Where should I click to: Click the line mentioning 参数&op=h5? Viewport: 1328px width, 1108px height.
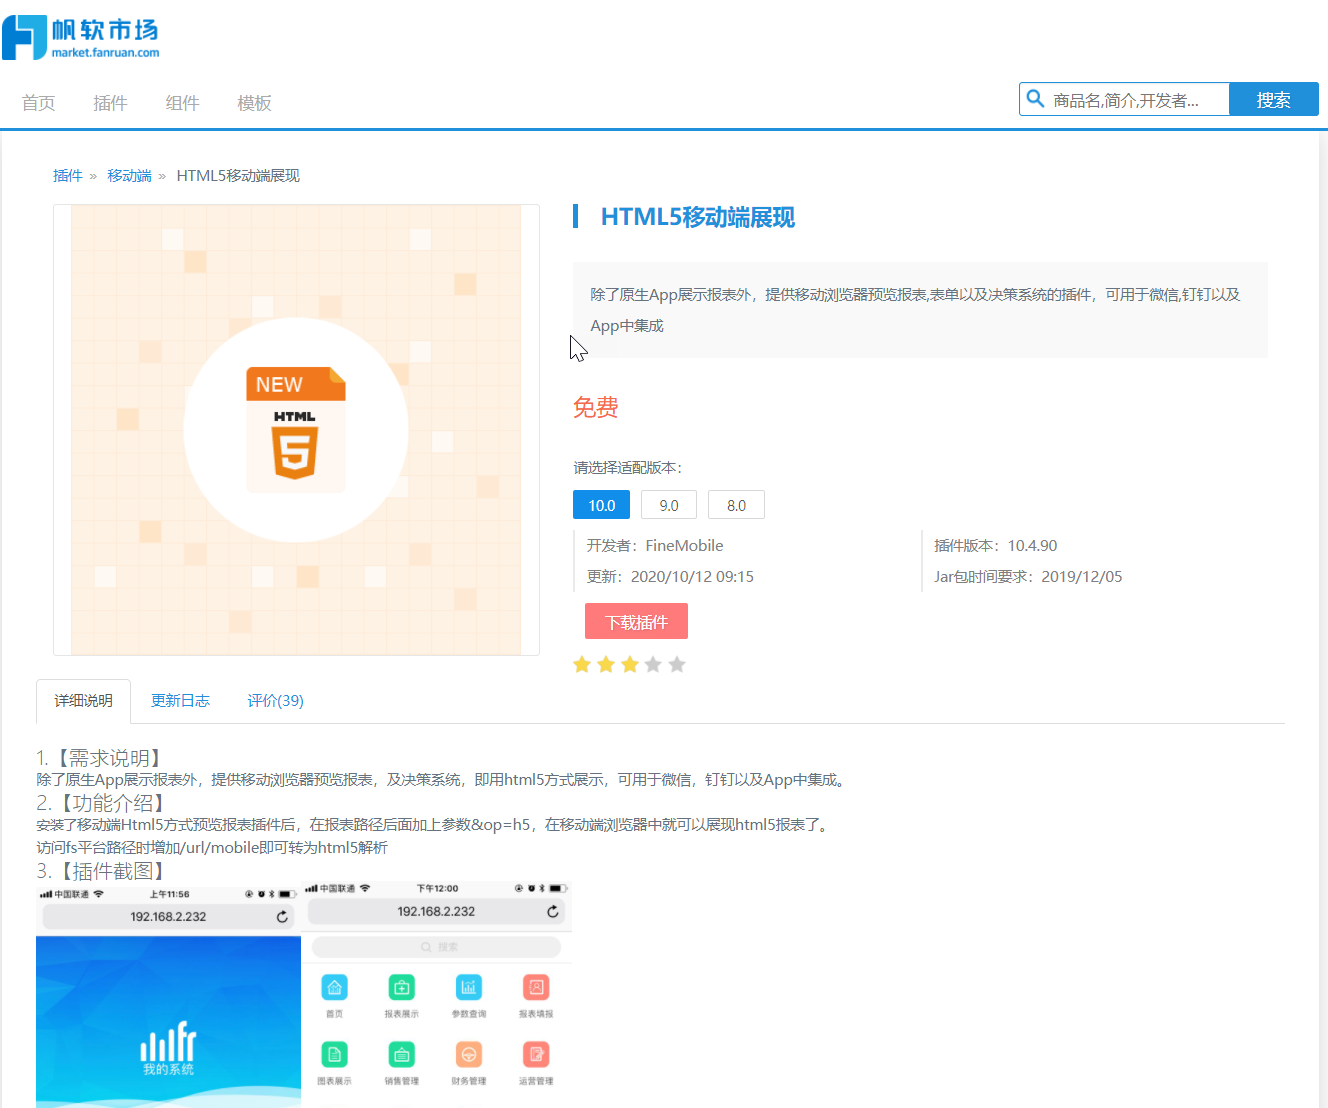tap(433, 825)
